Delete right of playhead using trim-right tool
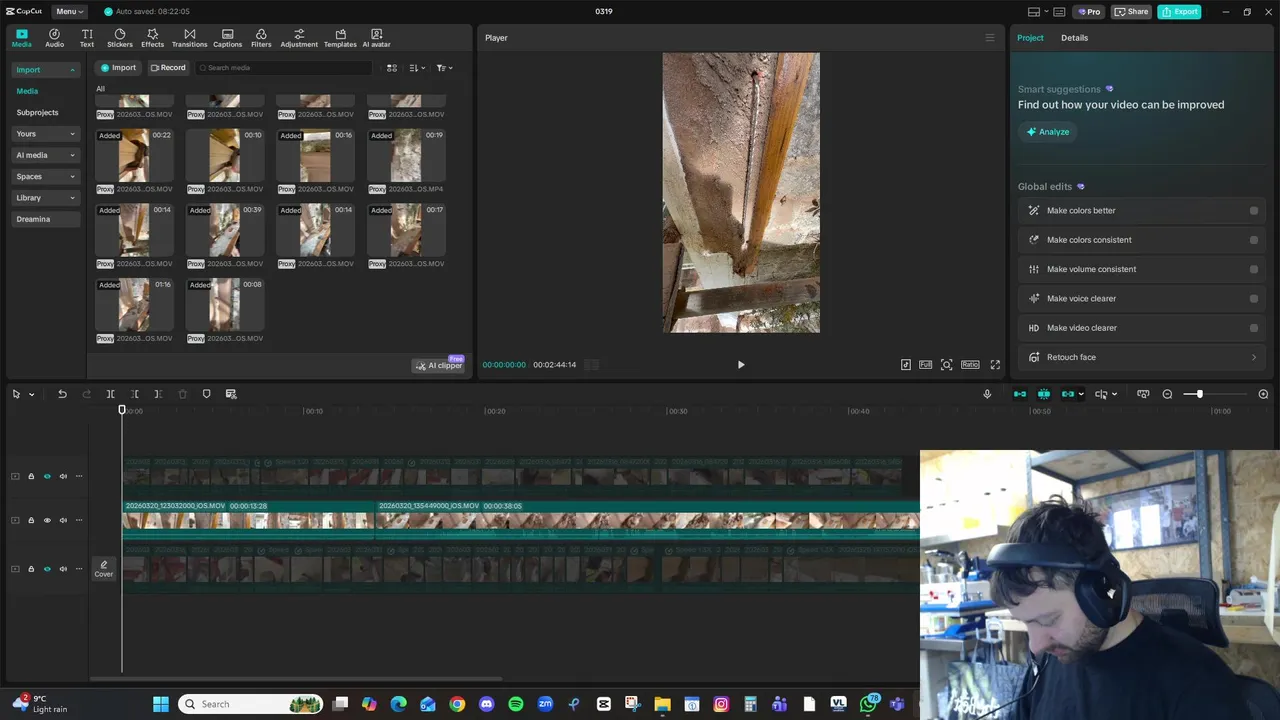Screen dimensions: 1280x720 158,394
